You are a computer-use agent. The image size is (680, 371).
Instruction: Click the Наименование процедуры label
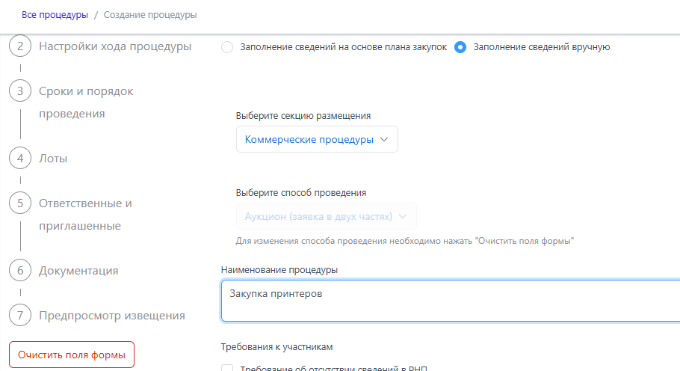[279, 269]
